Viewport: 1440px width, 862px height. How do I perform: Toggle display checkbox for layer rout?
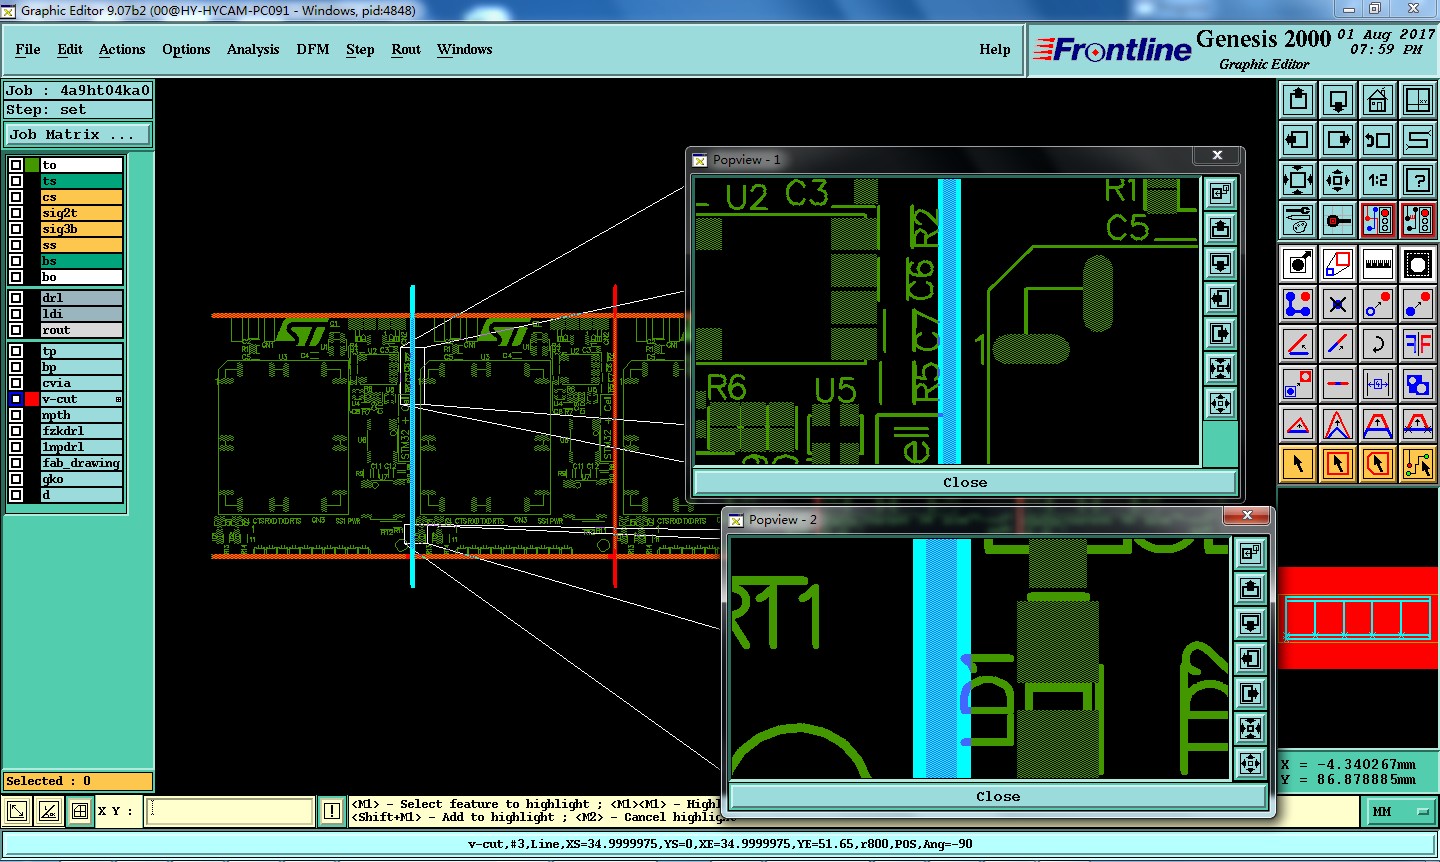point(16,330)
